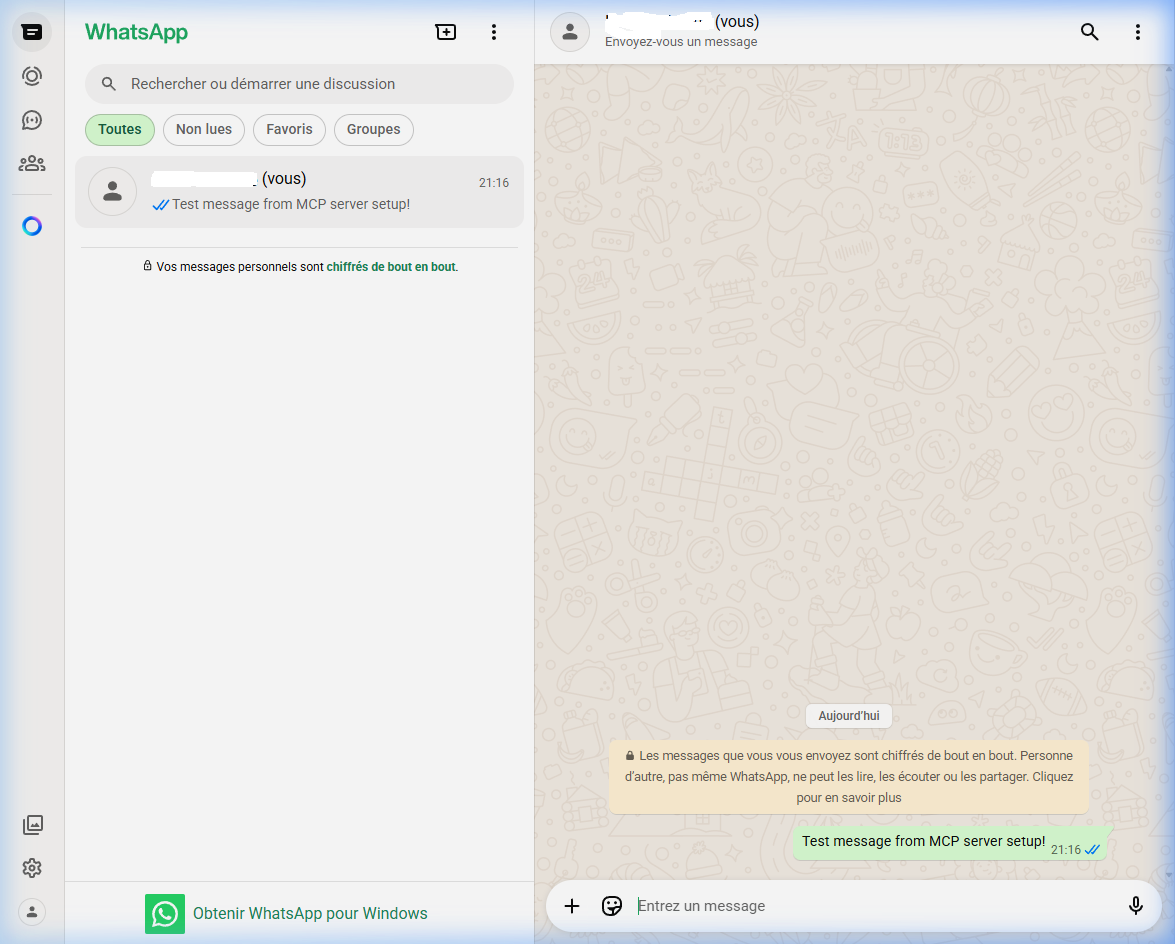1175x944 pixels.
Task: Select the Non lues filter
Action: pos(204,129)
